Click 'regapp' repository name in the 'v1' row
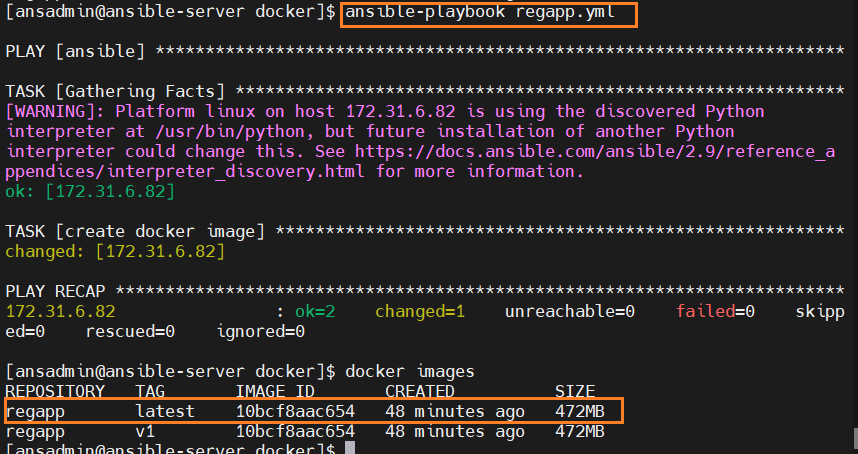This screenshot has width=858, height=454. (x=35, y=432)
